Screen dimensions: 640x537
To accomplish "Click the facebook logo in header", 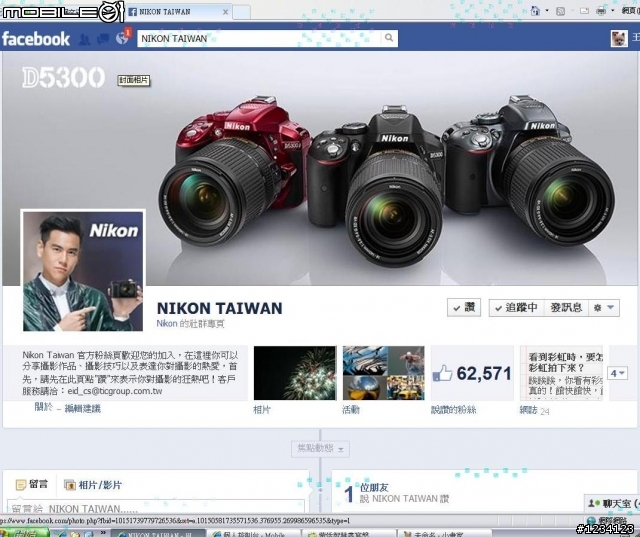I will (36, 39).
